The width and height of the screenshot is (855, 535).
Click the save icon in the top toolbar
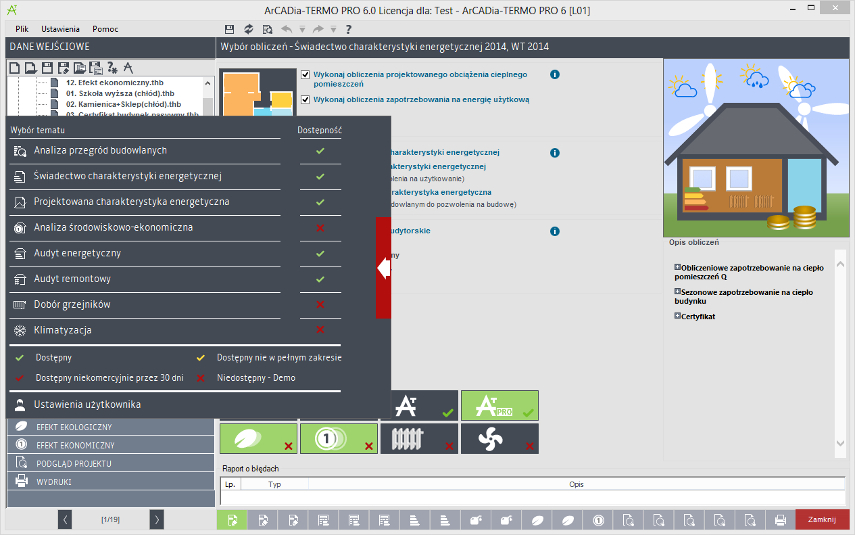pos(230,29)
